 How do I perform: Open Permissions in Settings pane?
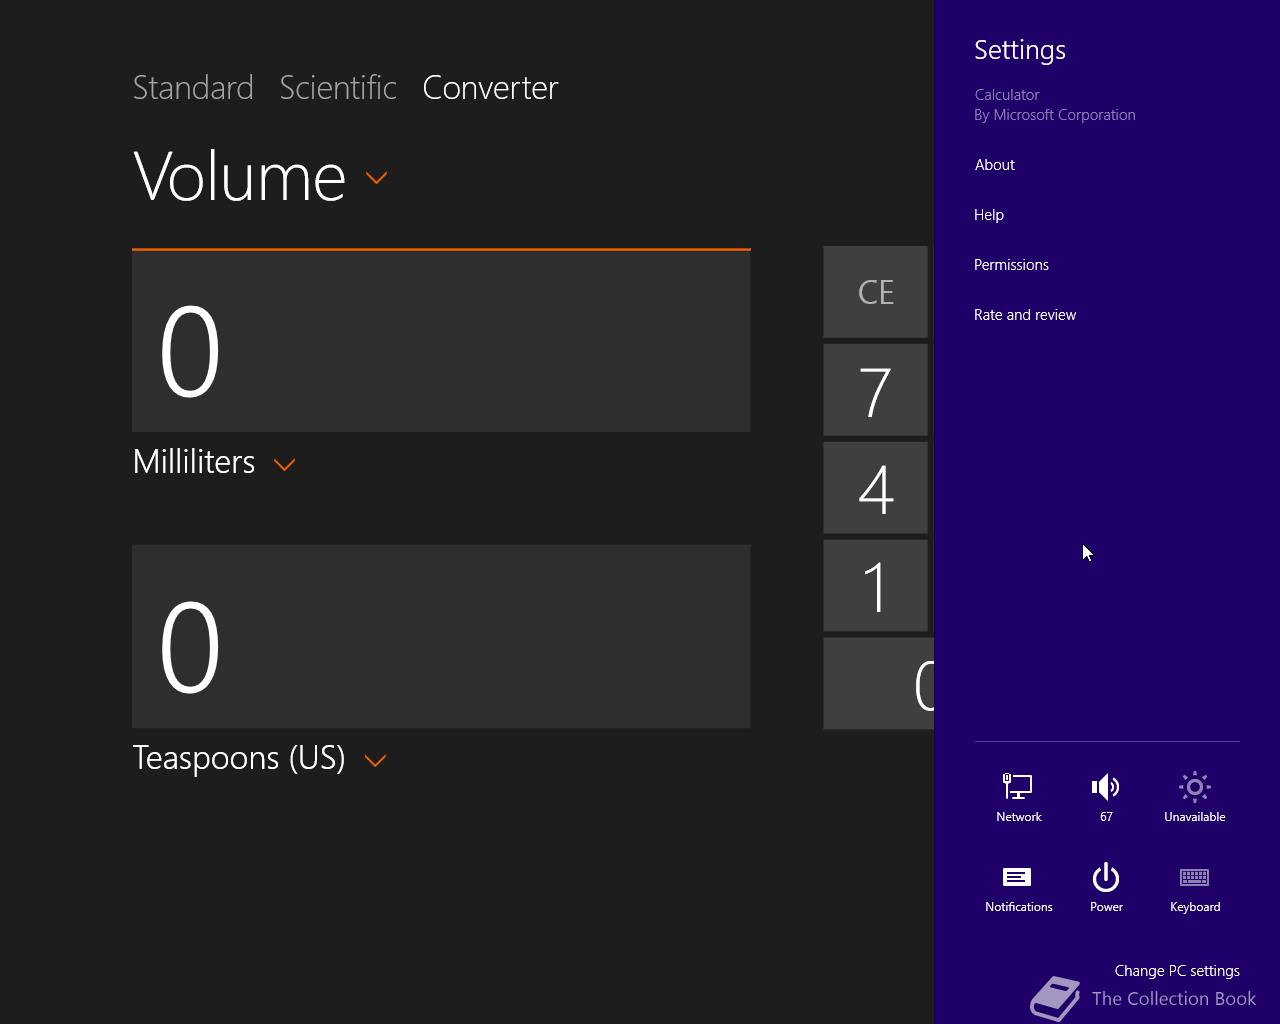1011,265
